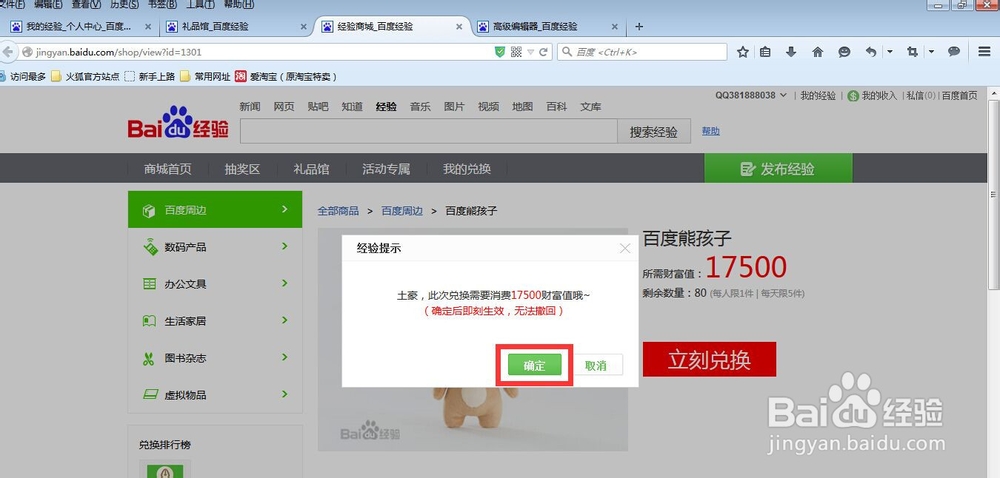This screenshot has height=478, width=1000.
Task: Open dropdown arrow next to undo icon
Action: pyautogui.click(x=890, y=52)
